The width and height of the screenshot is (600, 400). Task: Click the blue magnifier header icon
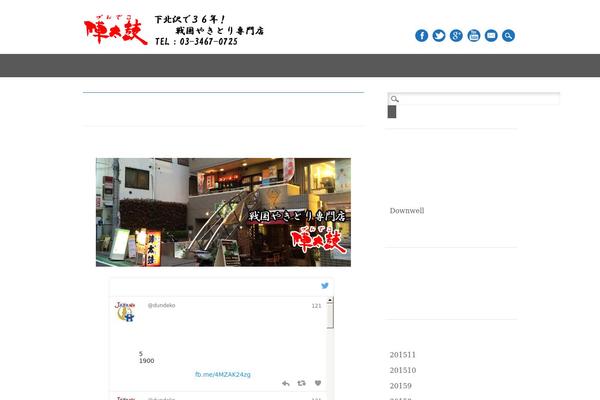tap(508, 36)
